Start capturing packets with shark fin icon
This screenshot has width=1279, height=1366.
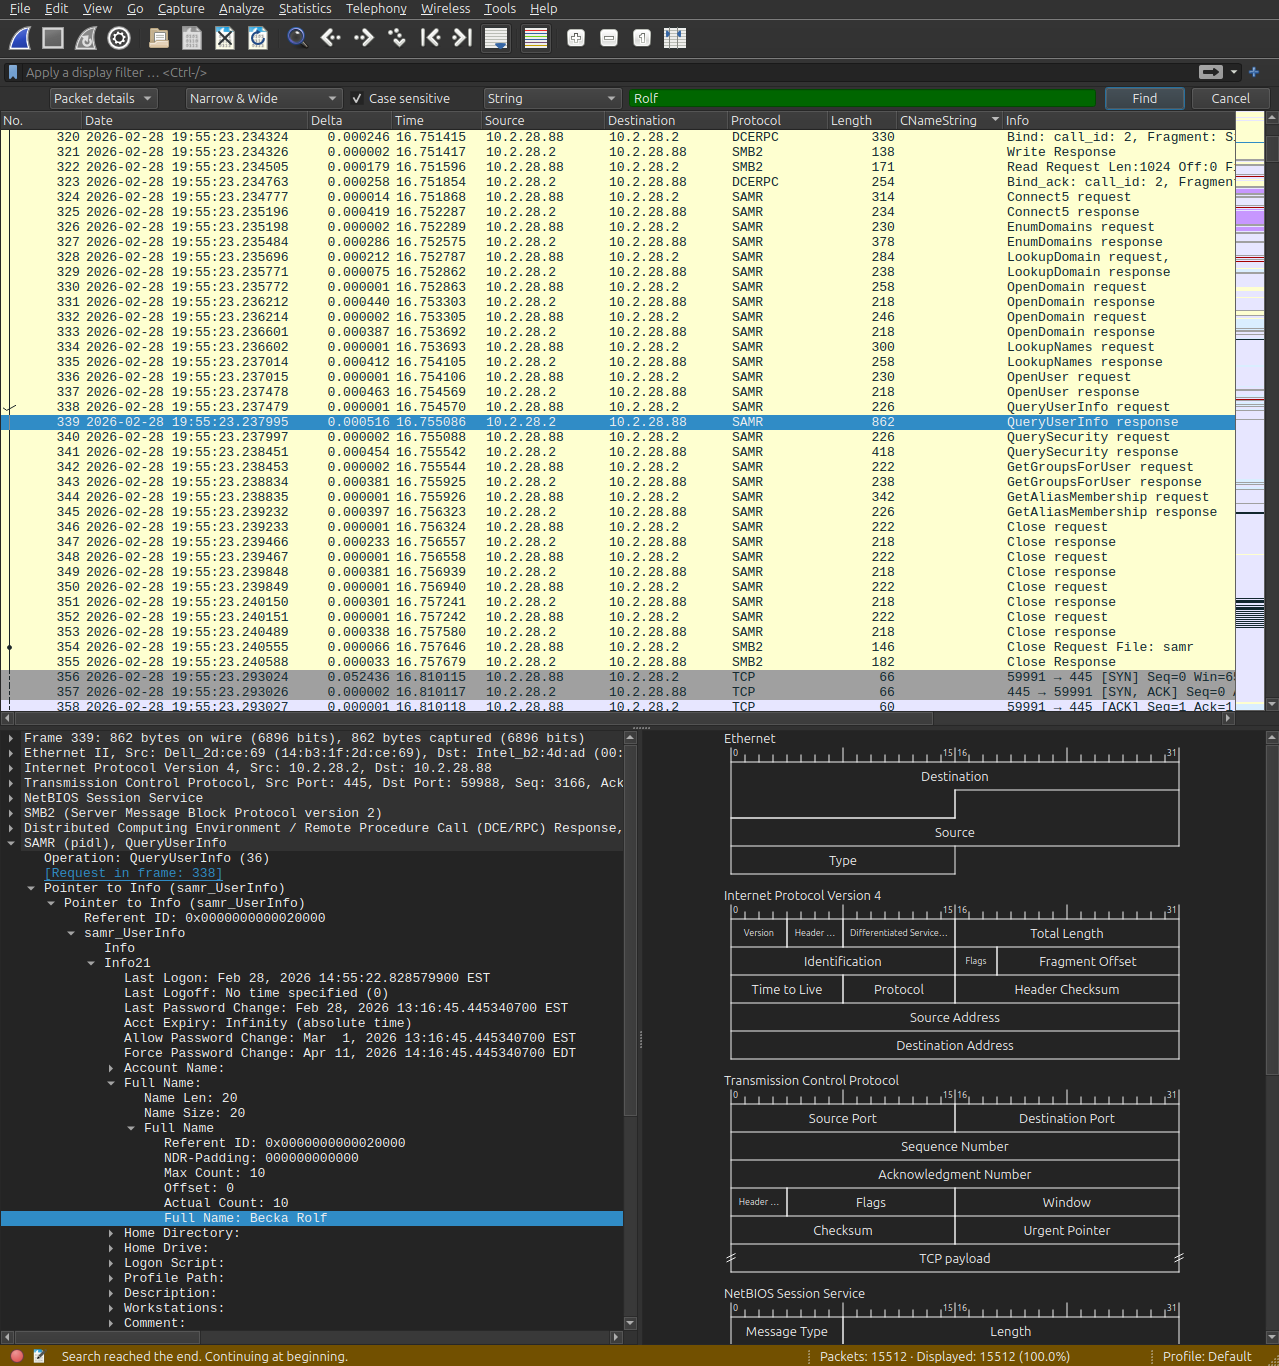click(20, 39)
